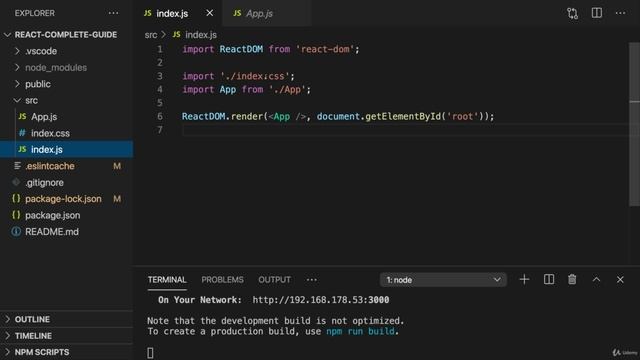Close the terminal panel
This screenshot has height=360, width=640.
coord(620,280)
